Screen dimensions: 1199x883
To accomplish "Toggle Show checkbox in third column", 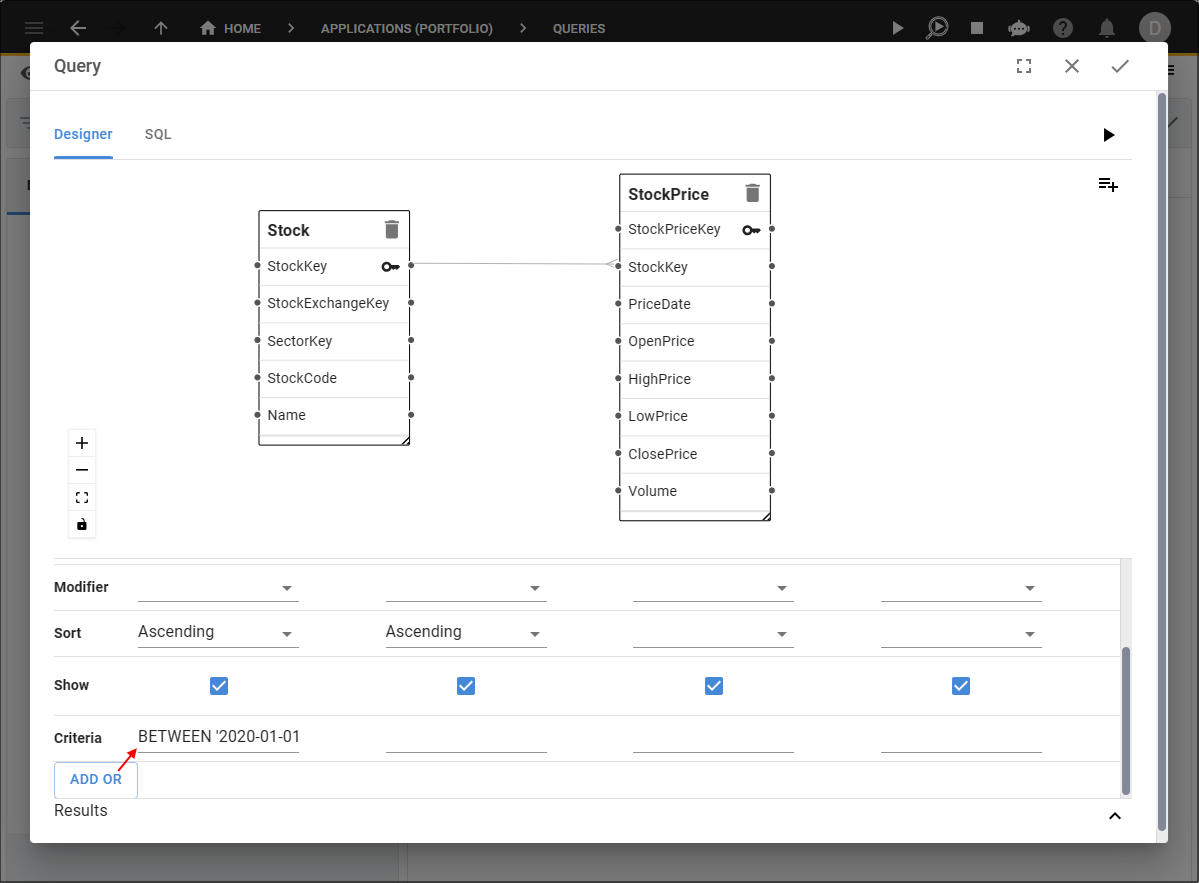I will [x=713, y=686].
